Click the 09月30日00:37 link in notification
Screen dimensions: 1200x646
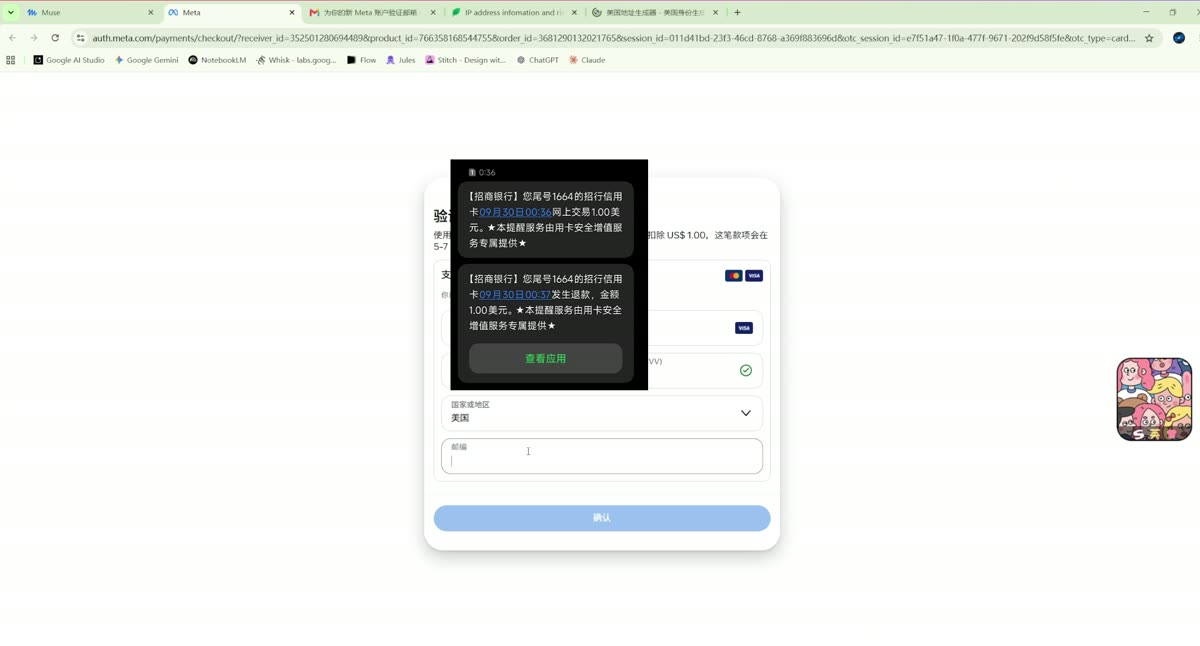tap(515, 295)
